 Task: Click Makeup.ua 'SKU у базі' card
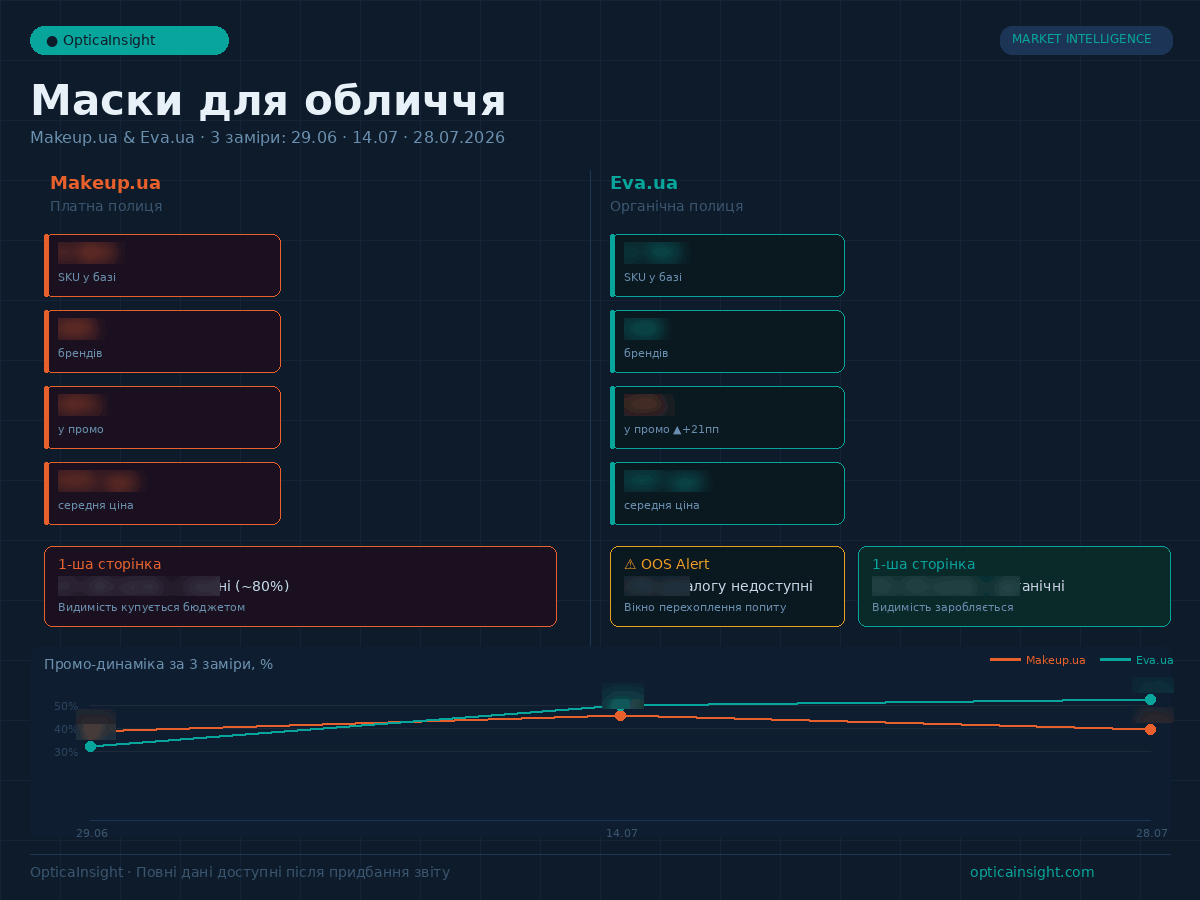pyautogui.click(x=162, y=265)
